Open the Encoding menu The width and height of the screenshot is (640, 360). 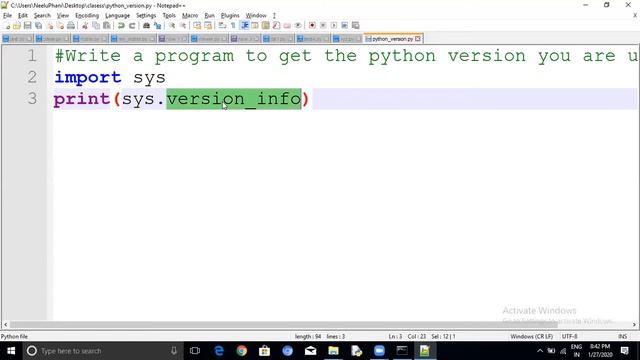(87, 16)
